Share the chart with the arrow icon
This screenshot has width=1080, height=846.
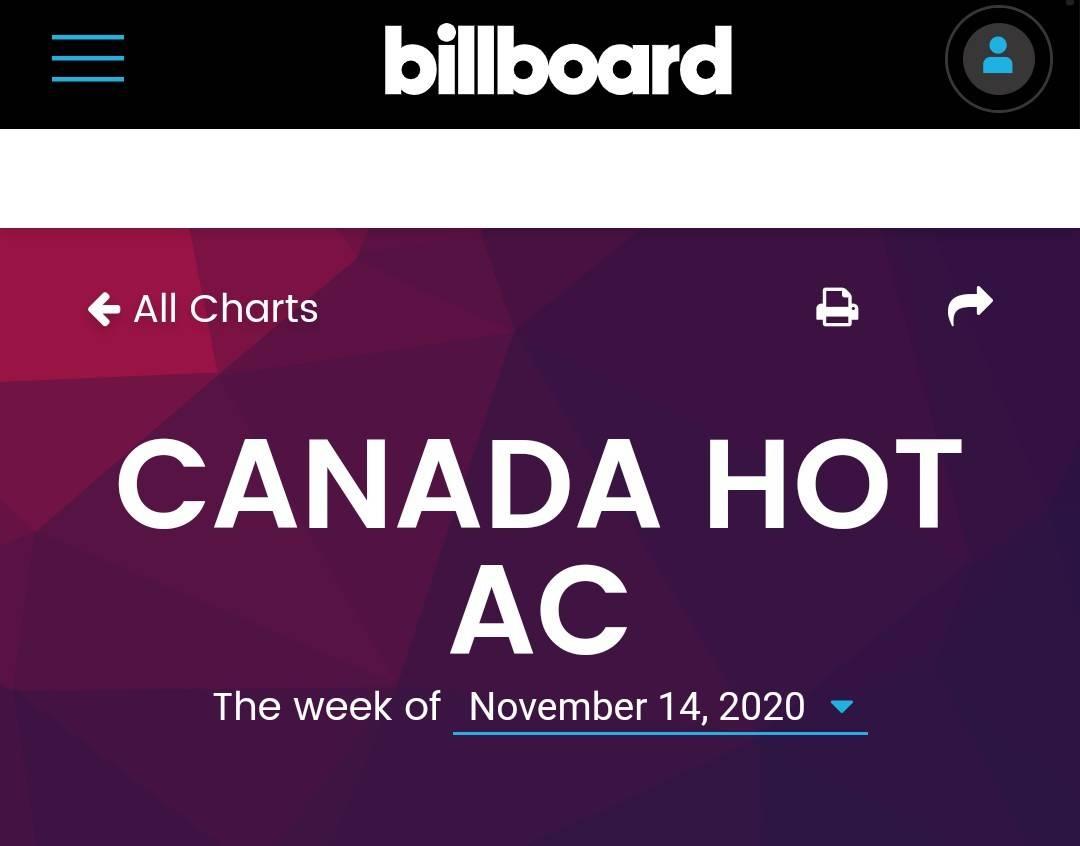(x=970, y=305)
